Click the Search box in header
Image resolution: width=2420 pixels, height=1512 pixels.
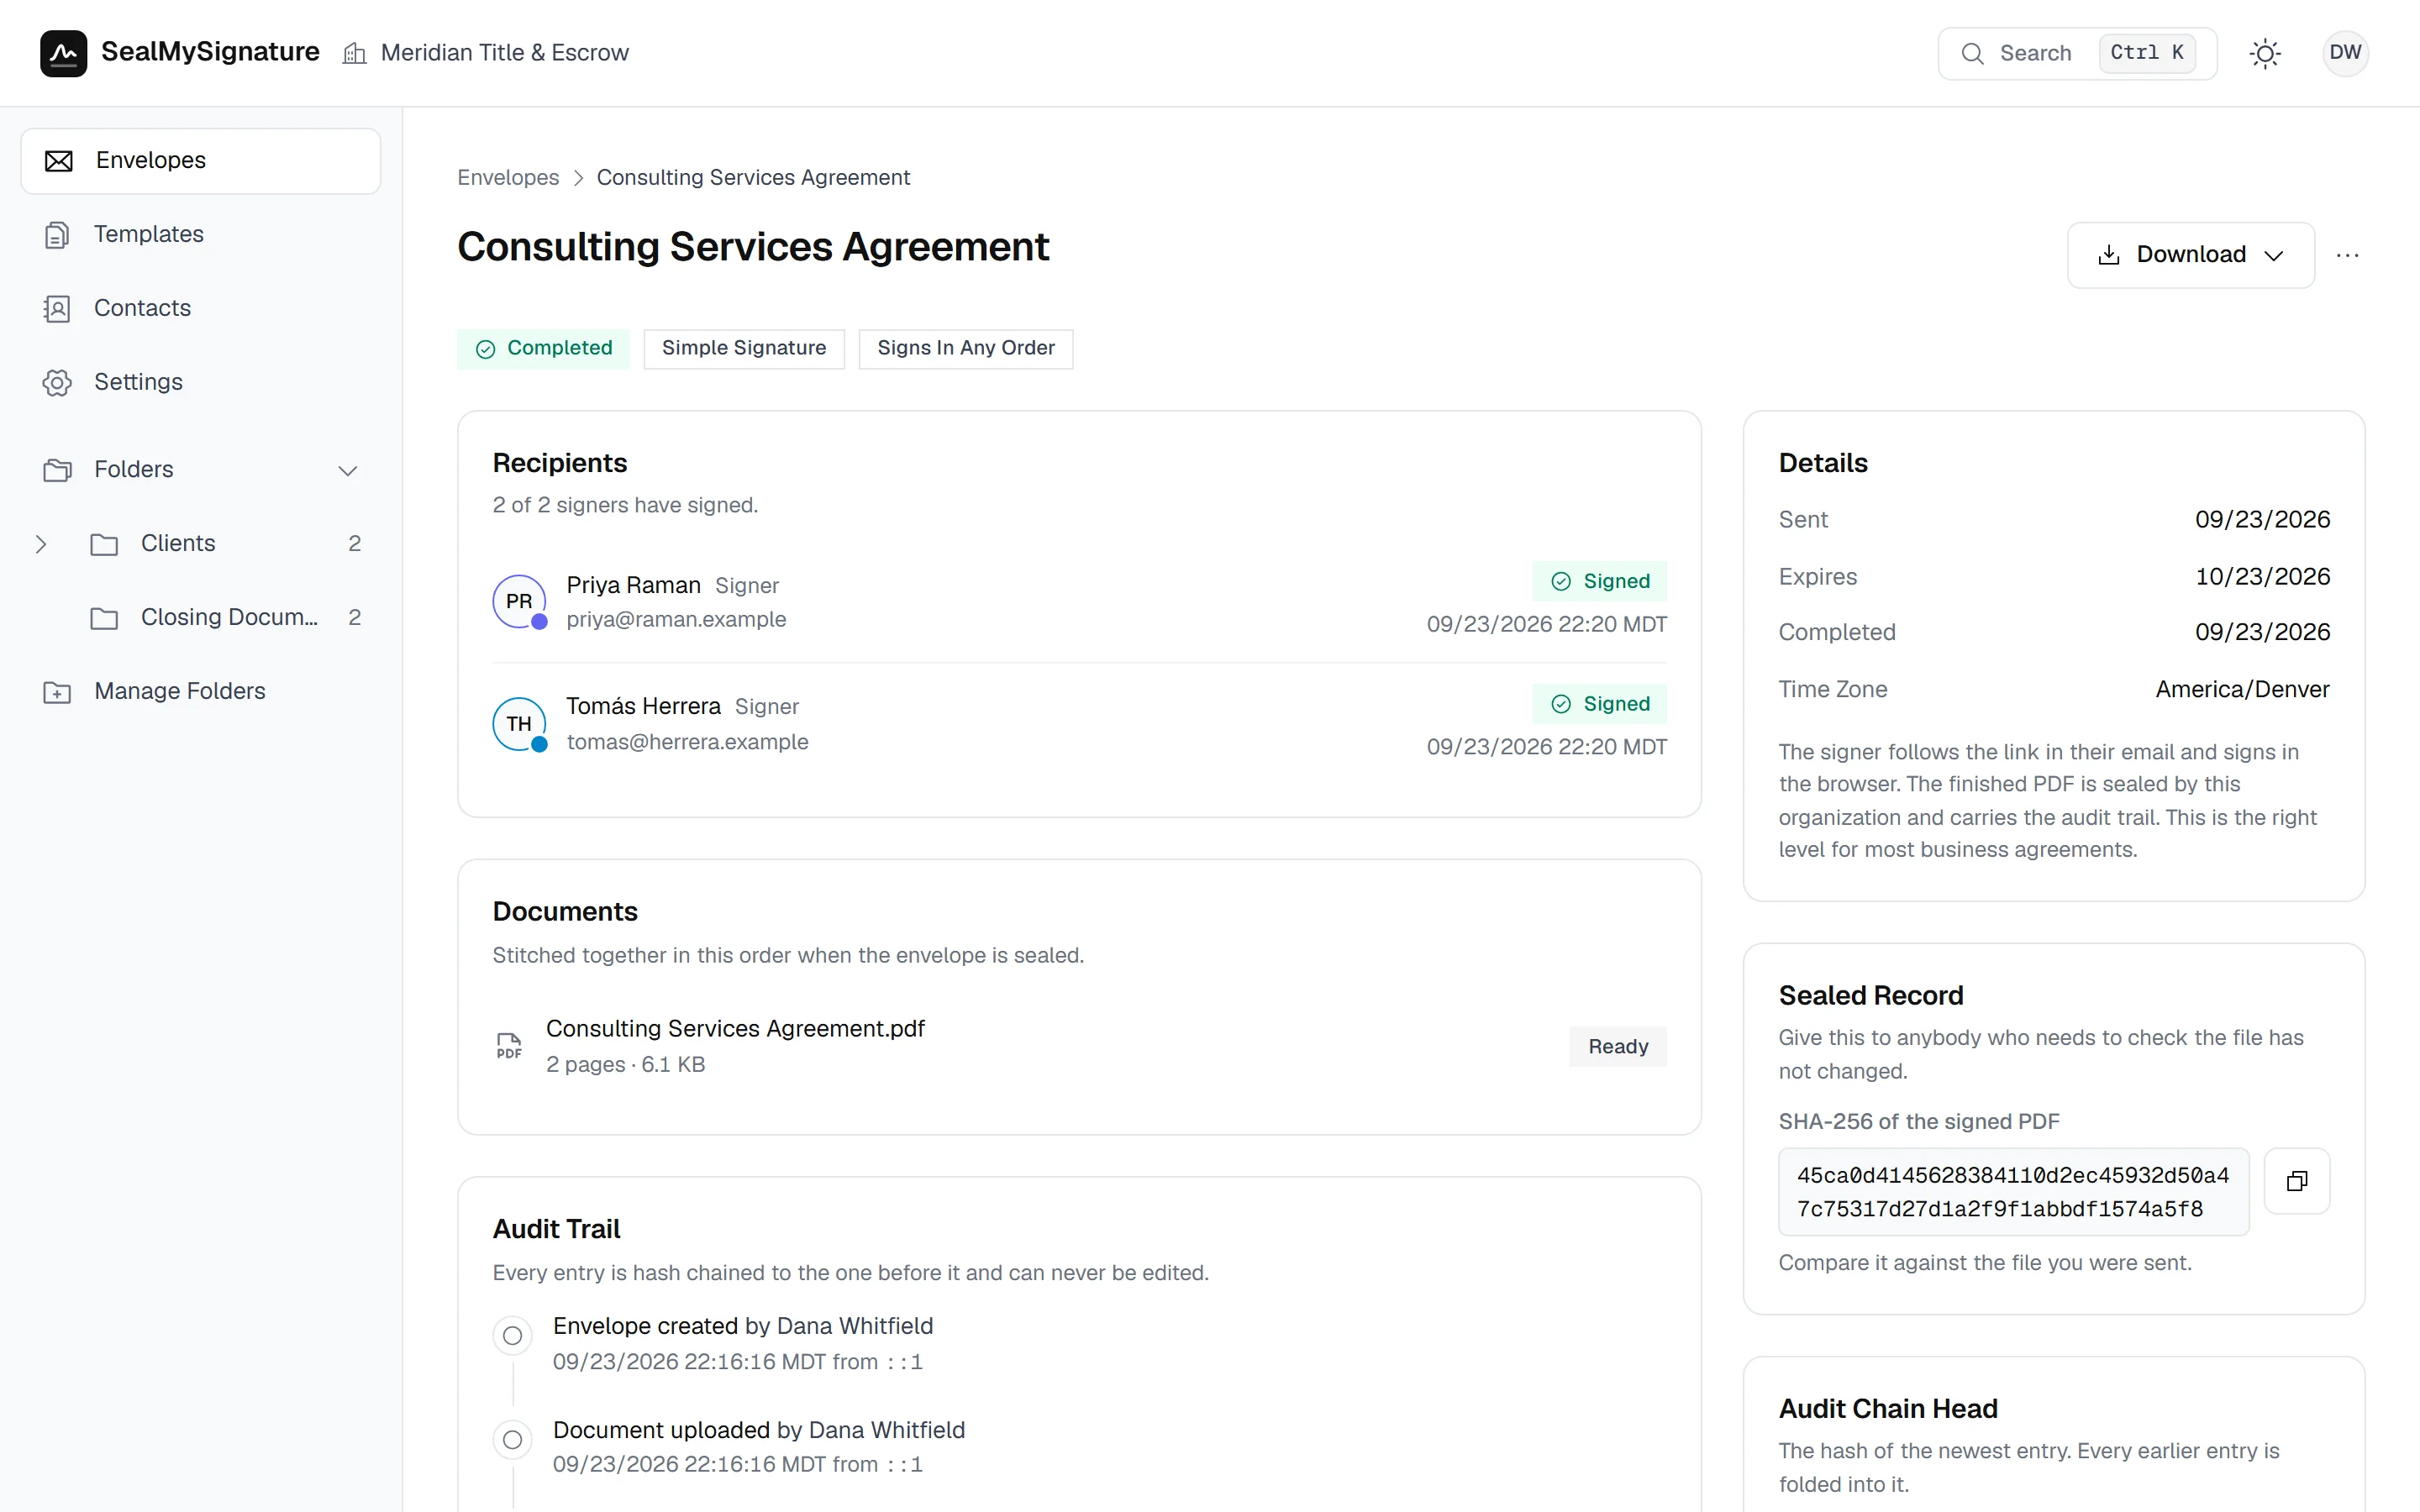pyautogui.click(x=2077, y=53)
